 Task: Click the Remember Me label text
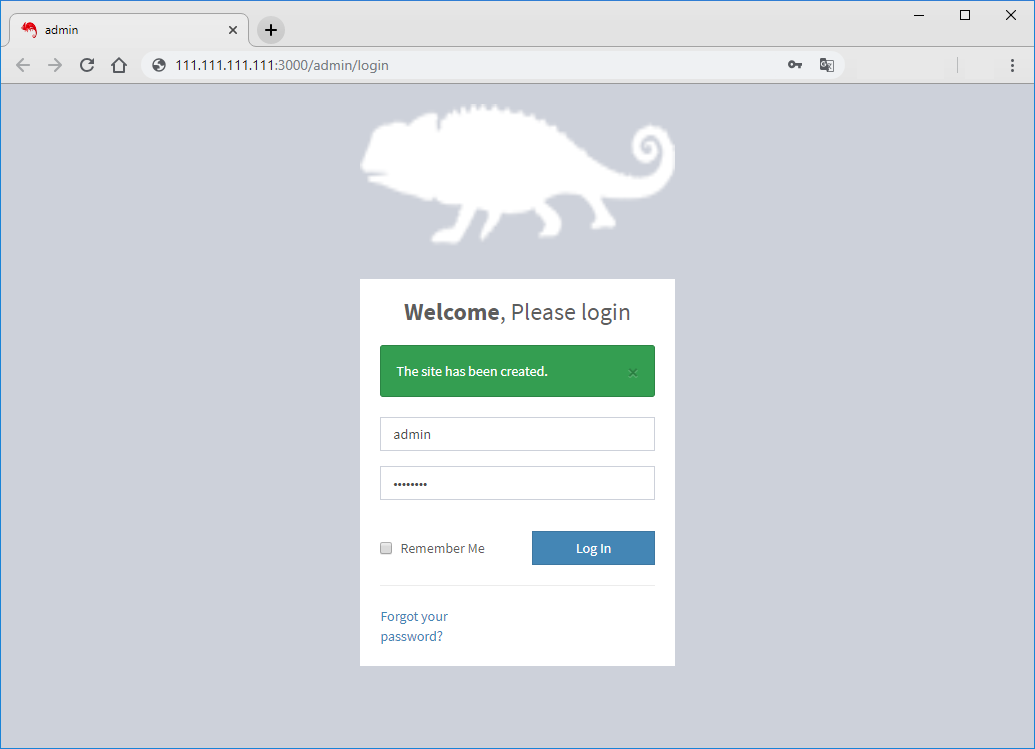click(442, 548)
